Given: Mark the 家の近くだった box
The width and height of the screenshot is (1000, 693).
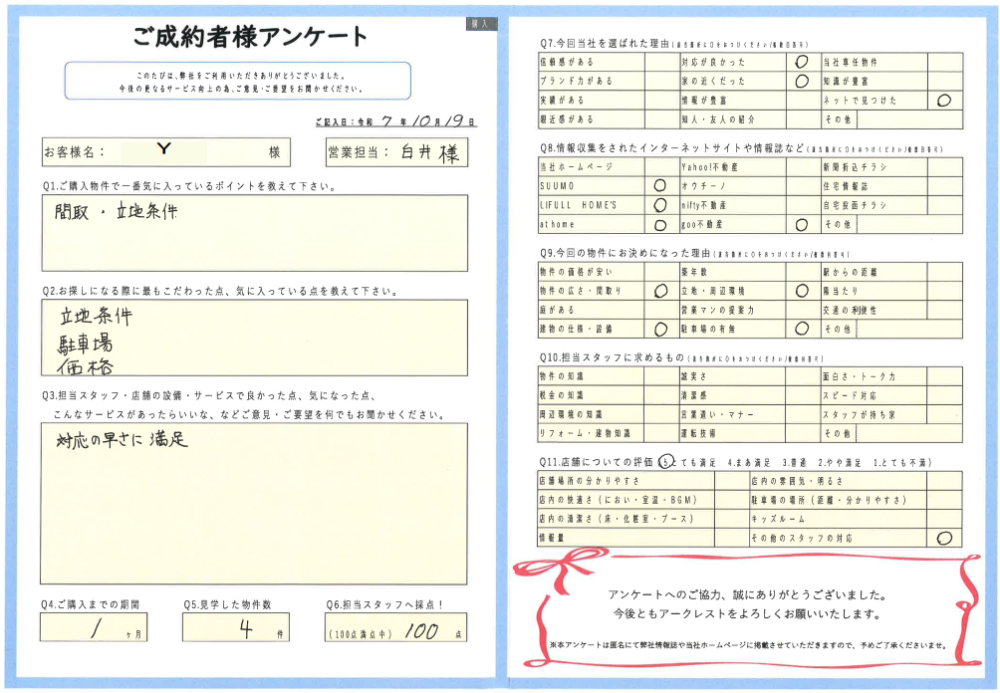Looking at the screenshot, I should (x=801, y=81).
